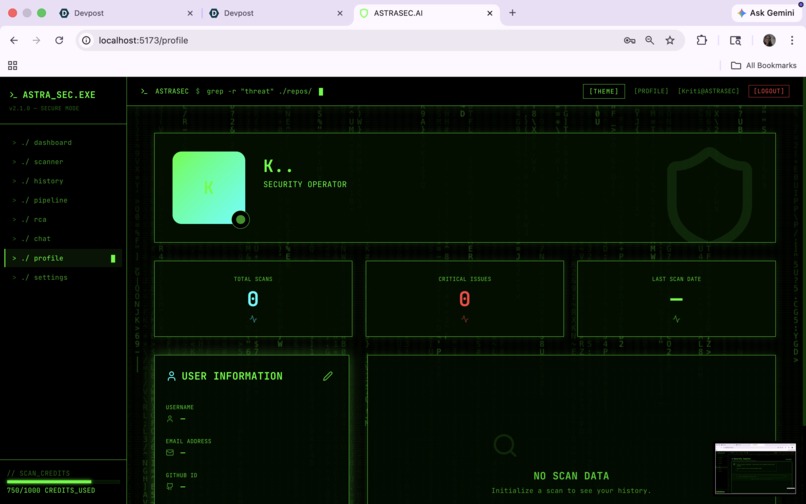Click the [THEME] button
Viewport: 806px width, 504px height.
603,91
